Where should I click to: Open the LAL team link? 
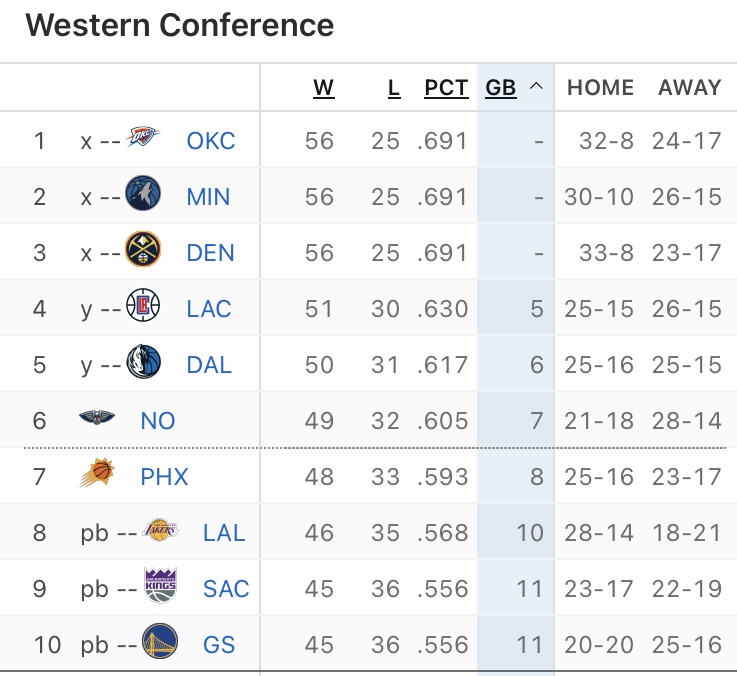224,532
